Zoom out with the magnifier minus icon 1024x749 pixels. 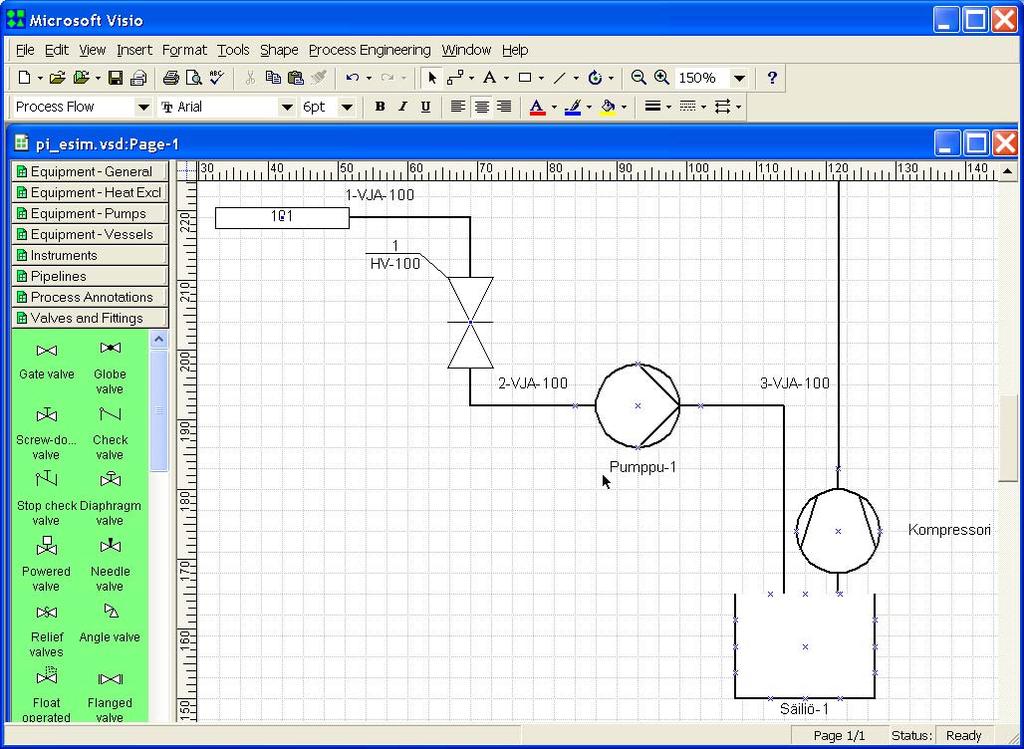(x=639, y=78)
